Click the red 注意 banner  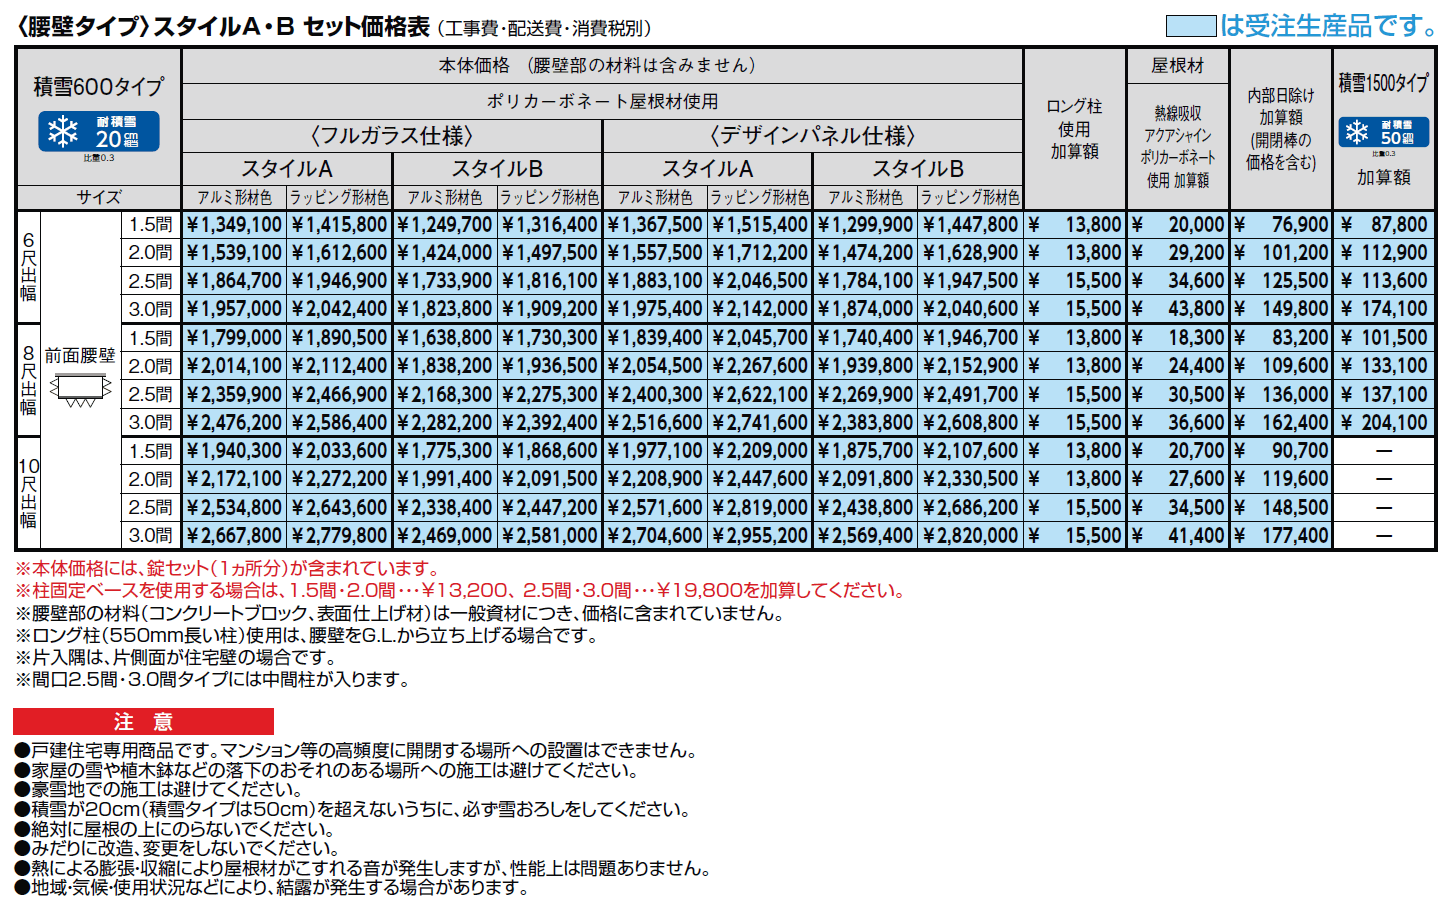pos(142,721)
